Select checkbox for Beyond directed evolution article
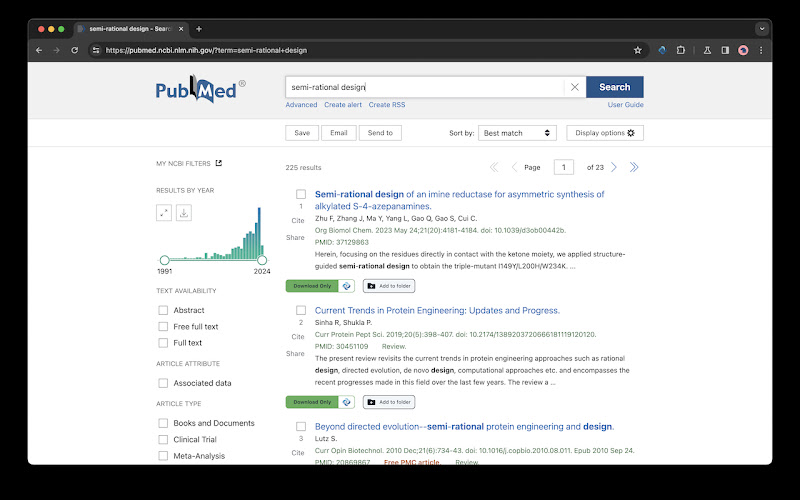This screenshot has height=500, width=800. pos(301,427)
